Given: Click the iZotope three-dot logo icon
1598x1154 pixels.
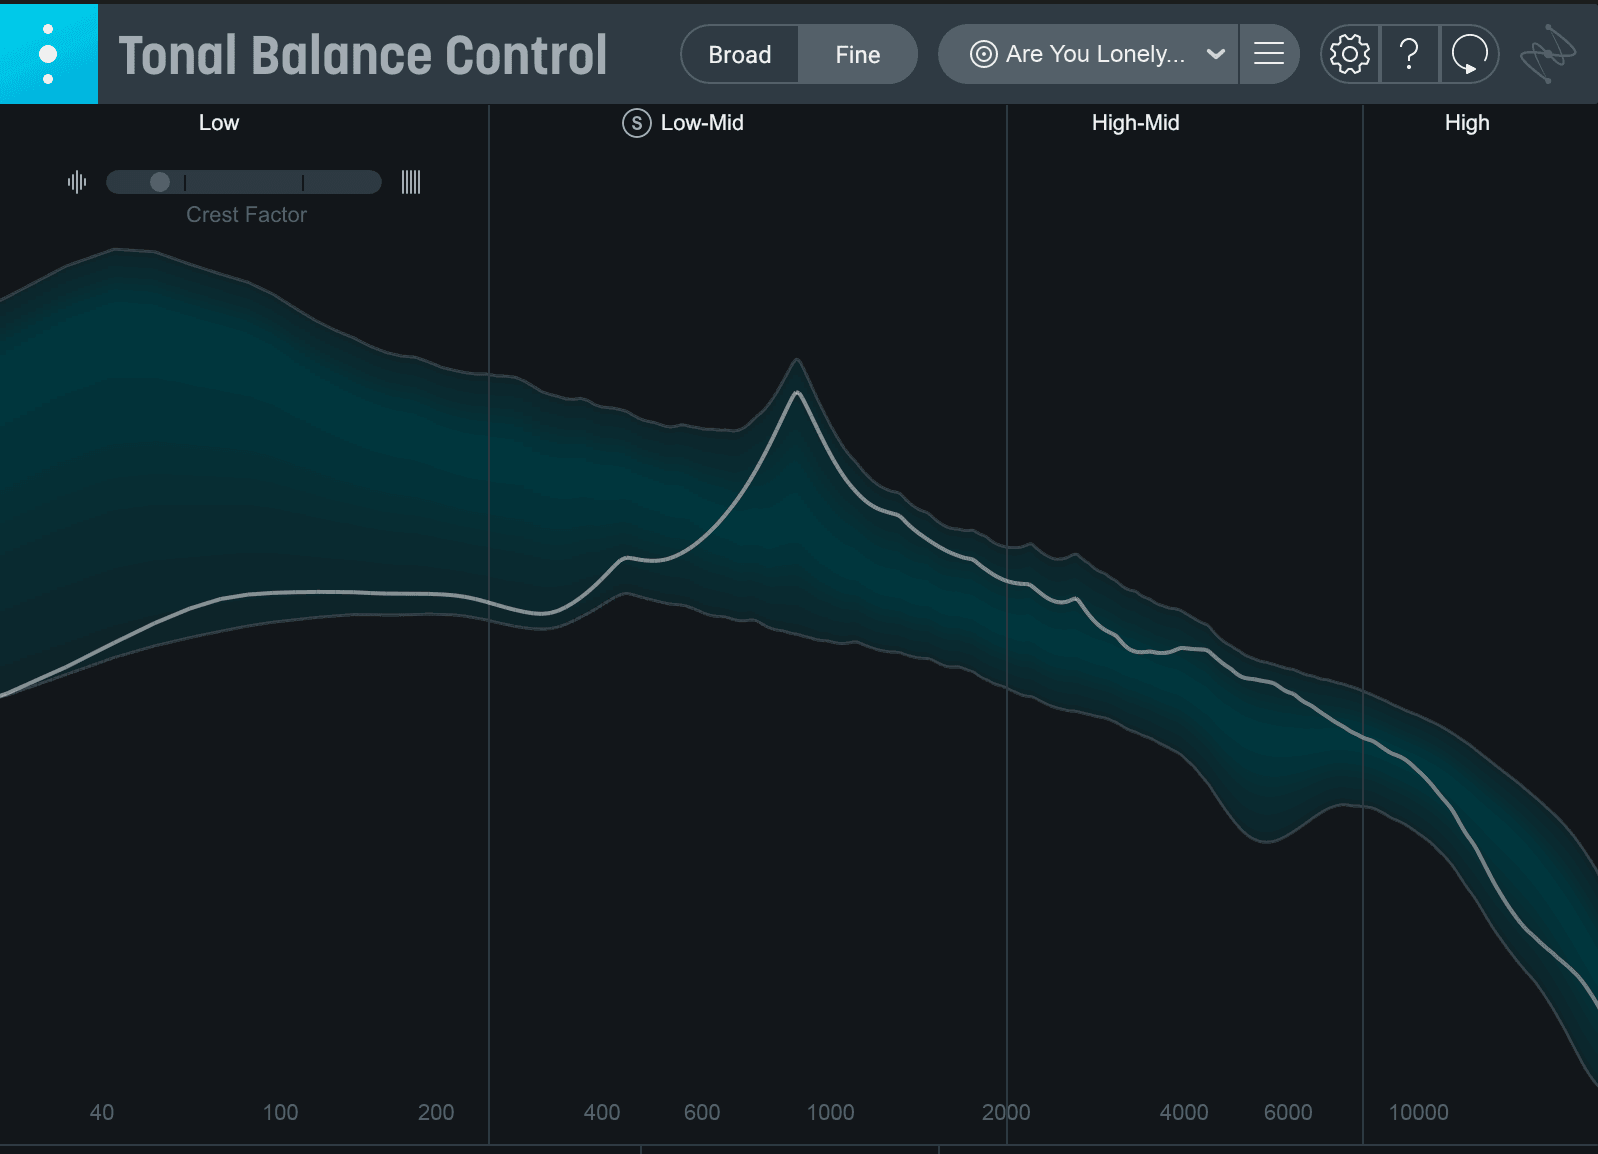Looking at the screenshot, I should 48,54.
